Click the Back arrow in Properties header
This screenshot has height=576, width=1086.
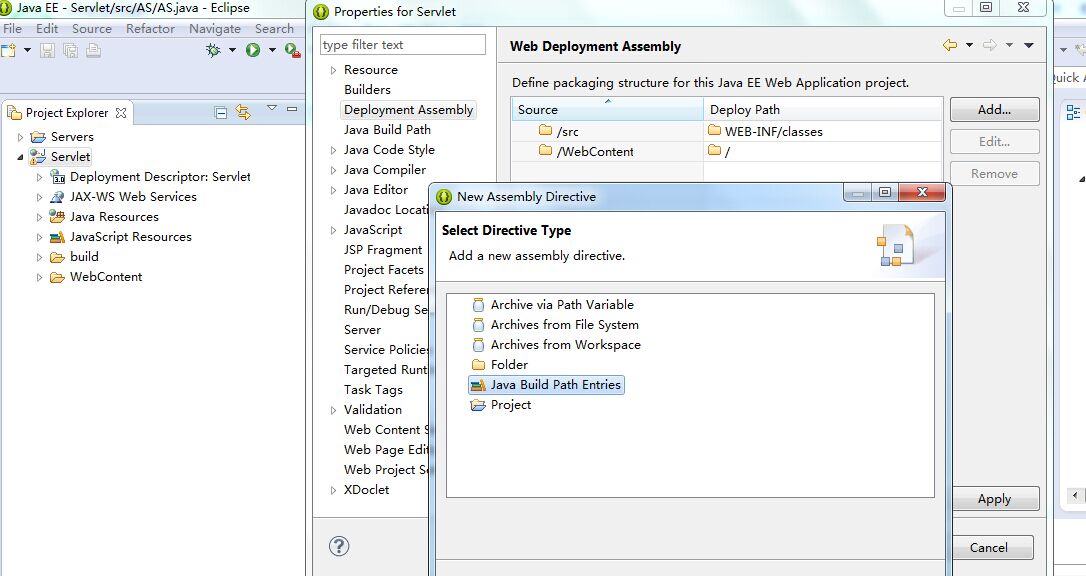coord(950,45)
